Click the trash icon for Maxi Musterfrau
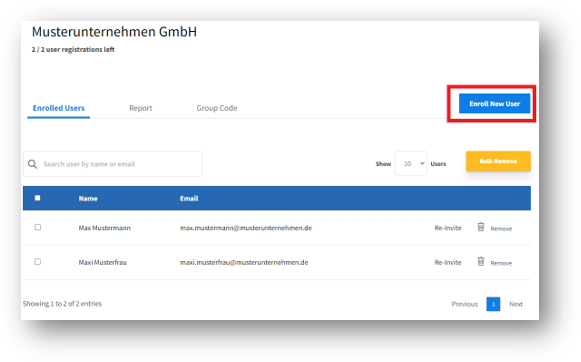The width and height of the screenshot is (581, 362). (481, 262)
